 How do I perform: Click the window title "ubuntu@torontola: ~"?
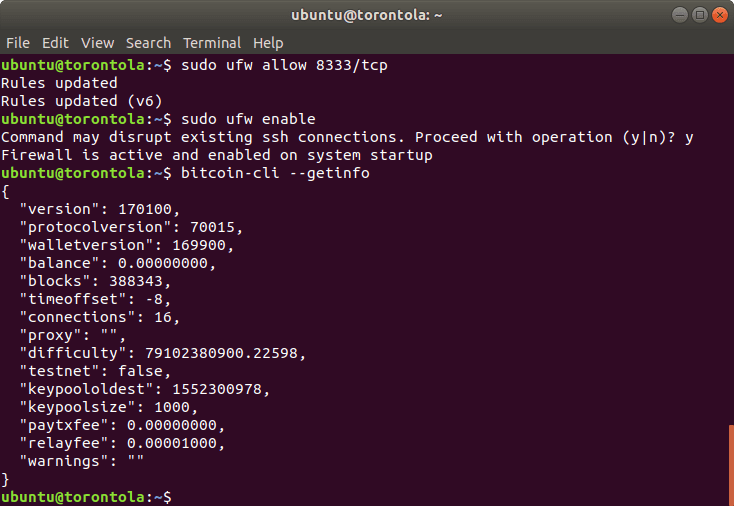[367, 15]
